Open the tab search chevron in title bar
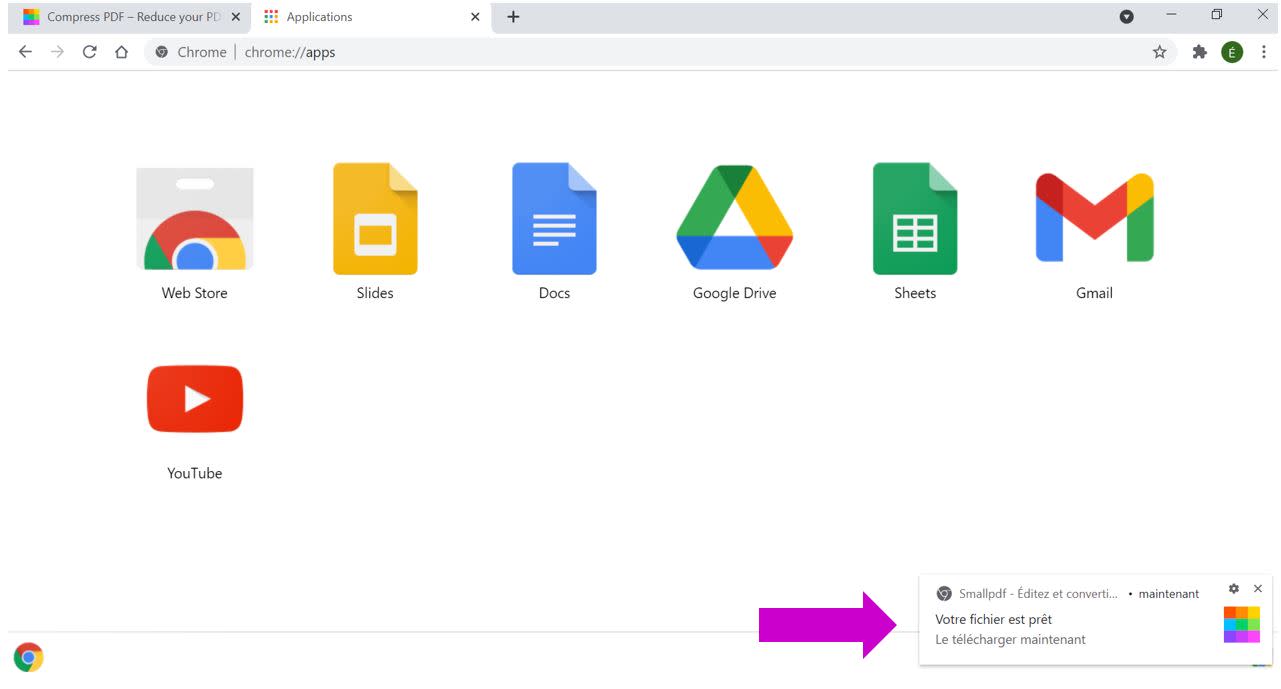Viewport: 1281px width, 689px height. coord(1127,16)
